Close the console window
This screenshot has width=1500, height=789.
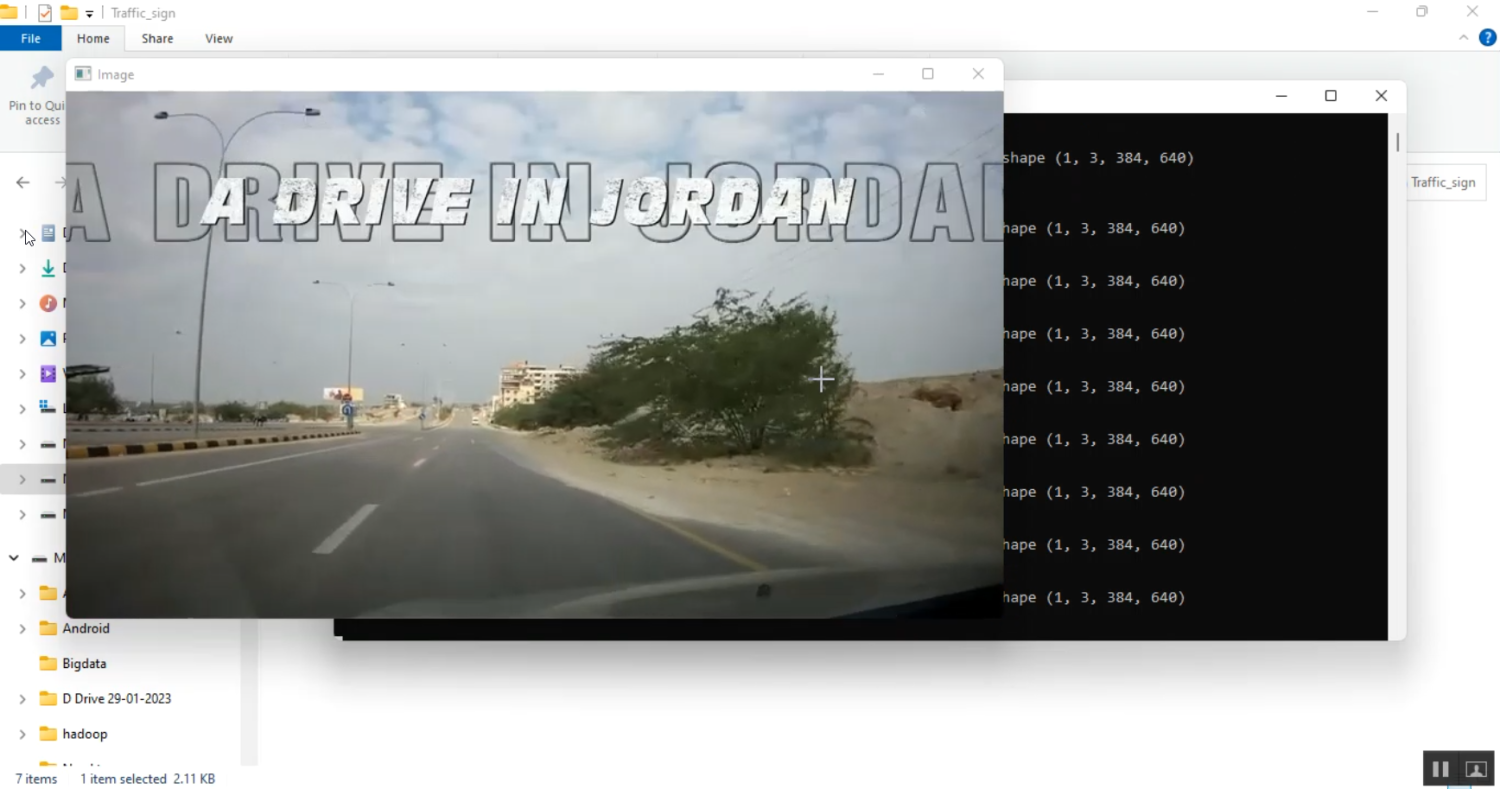tap(1381, 96)
